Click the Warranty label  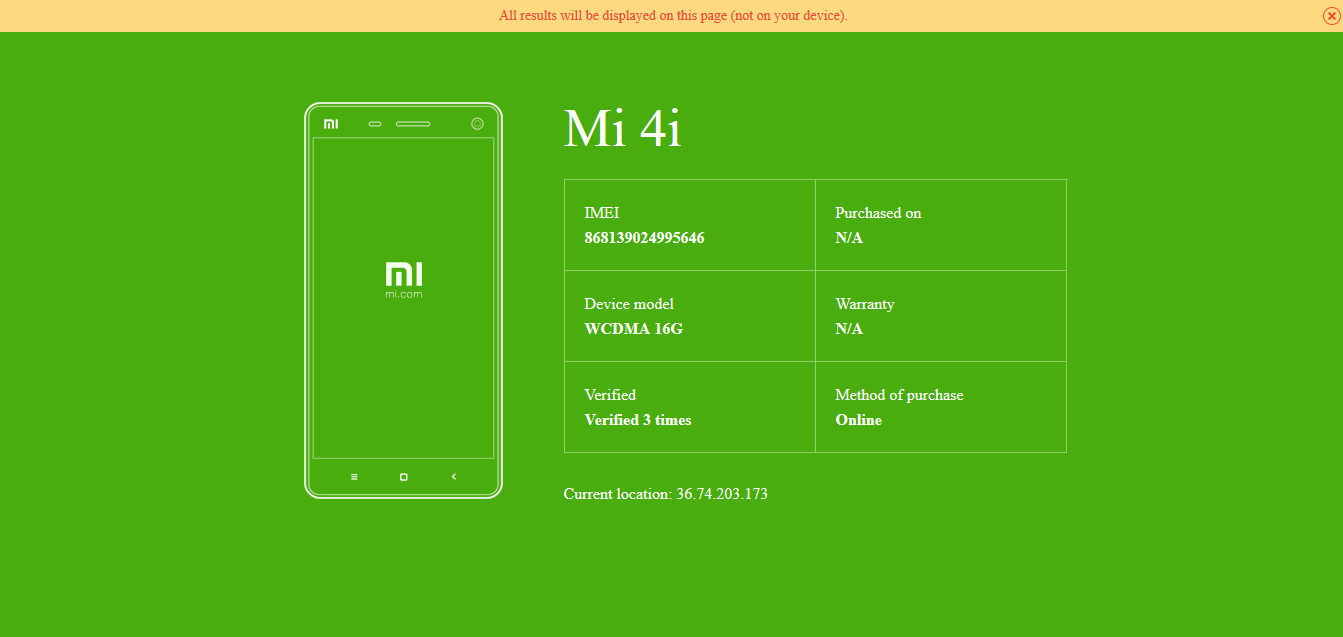pyautogui.click(x=865, y=304)
